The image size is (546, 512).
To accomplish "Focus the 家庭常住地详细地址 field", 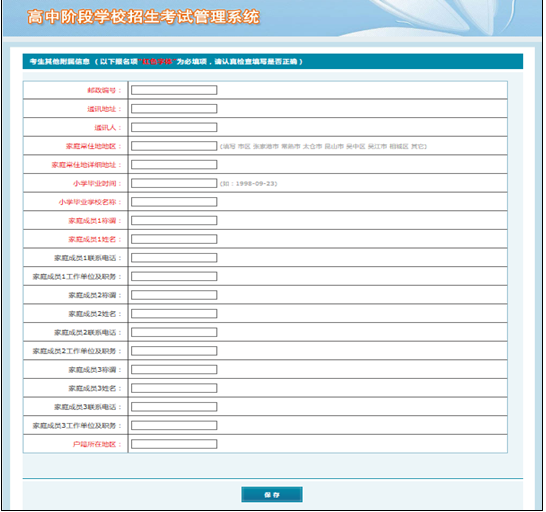I will 174,165.
